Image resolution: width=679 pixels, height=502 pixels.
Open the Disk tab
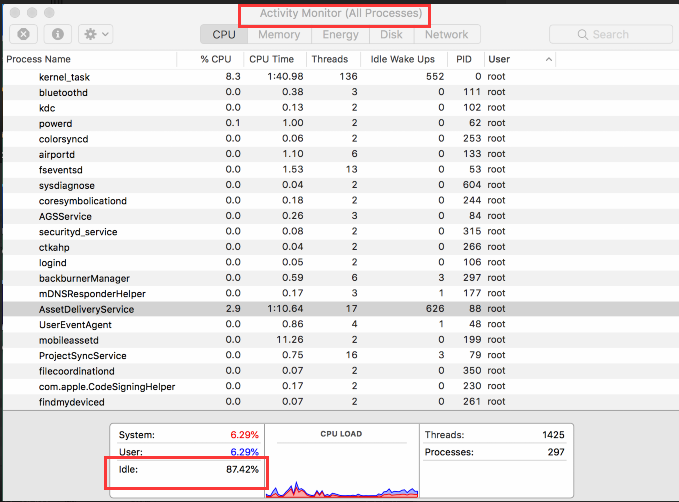tap(391, 34)
